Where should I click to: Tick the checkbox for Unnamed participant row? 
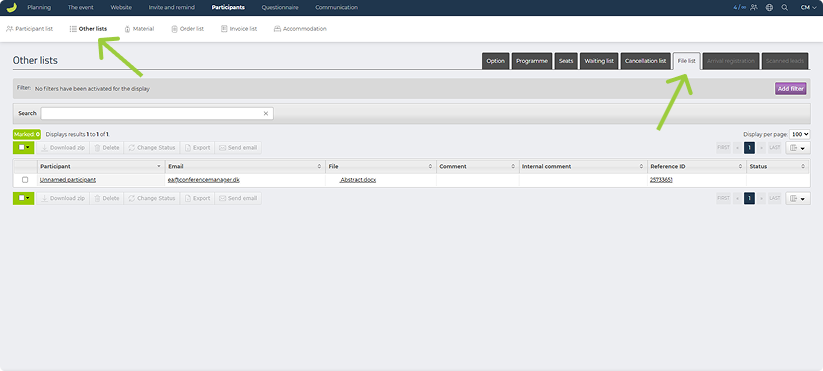25,180
